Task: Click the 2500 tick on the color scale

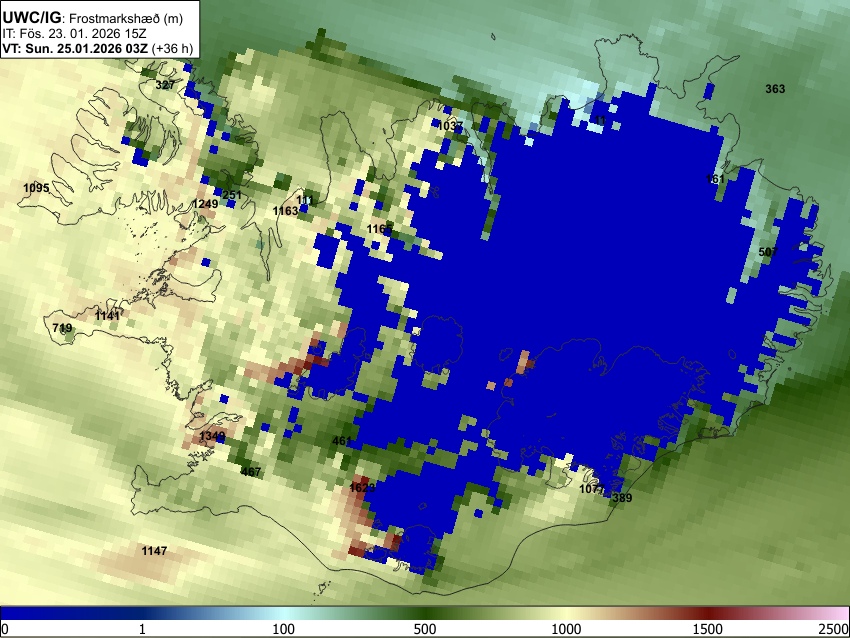Action: tap(835, 629)
